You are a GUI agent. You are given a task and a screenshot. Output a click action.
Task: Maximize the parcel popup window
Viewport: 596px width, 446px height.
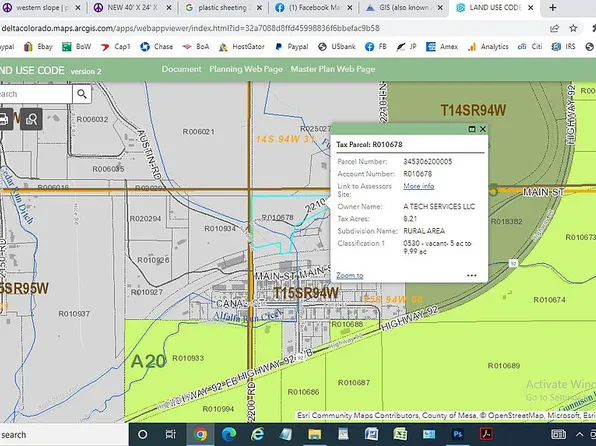tap(472, 129)
